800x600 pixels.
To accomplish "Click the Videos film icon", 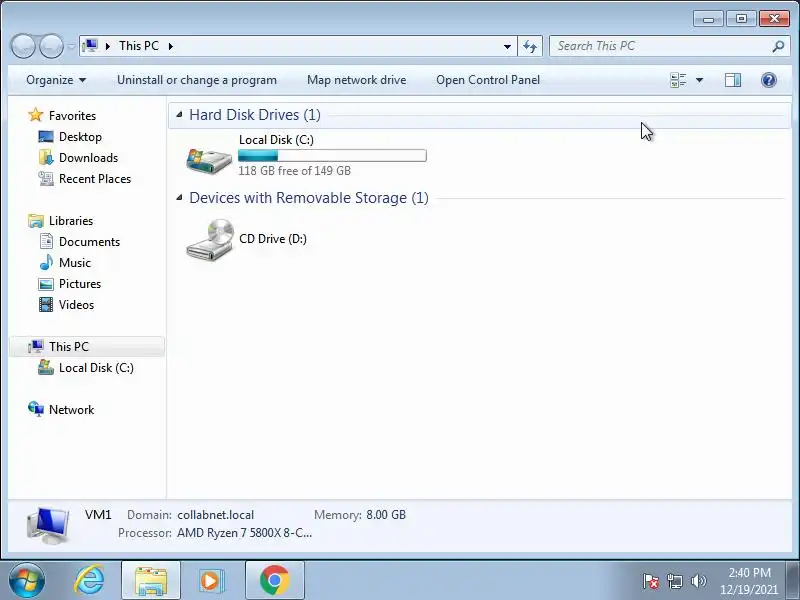I will tap(46, 305).
